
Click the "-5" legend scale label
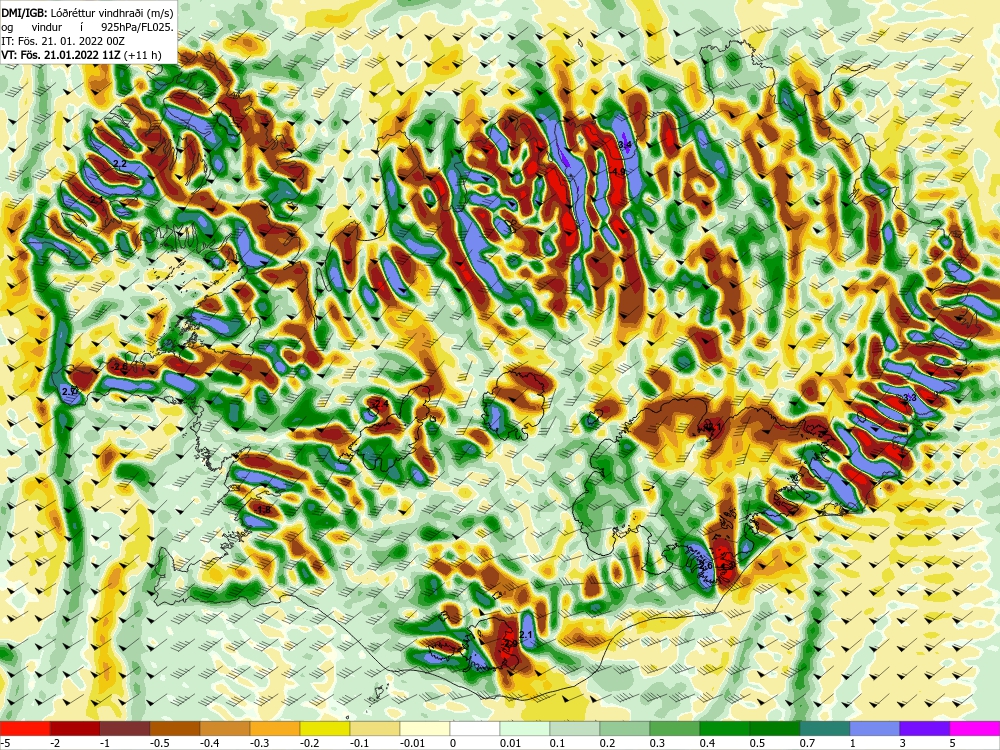[x=4, y=743]
